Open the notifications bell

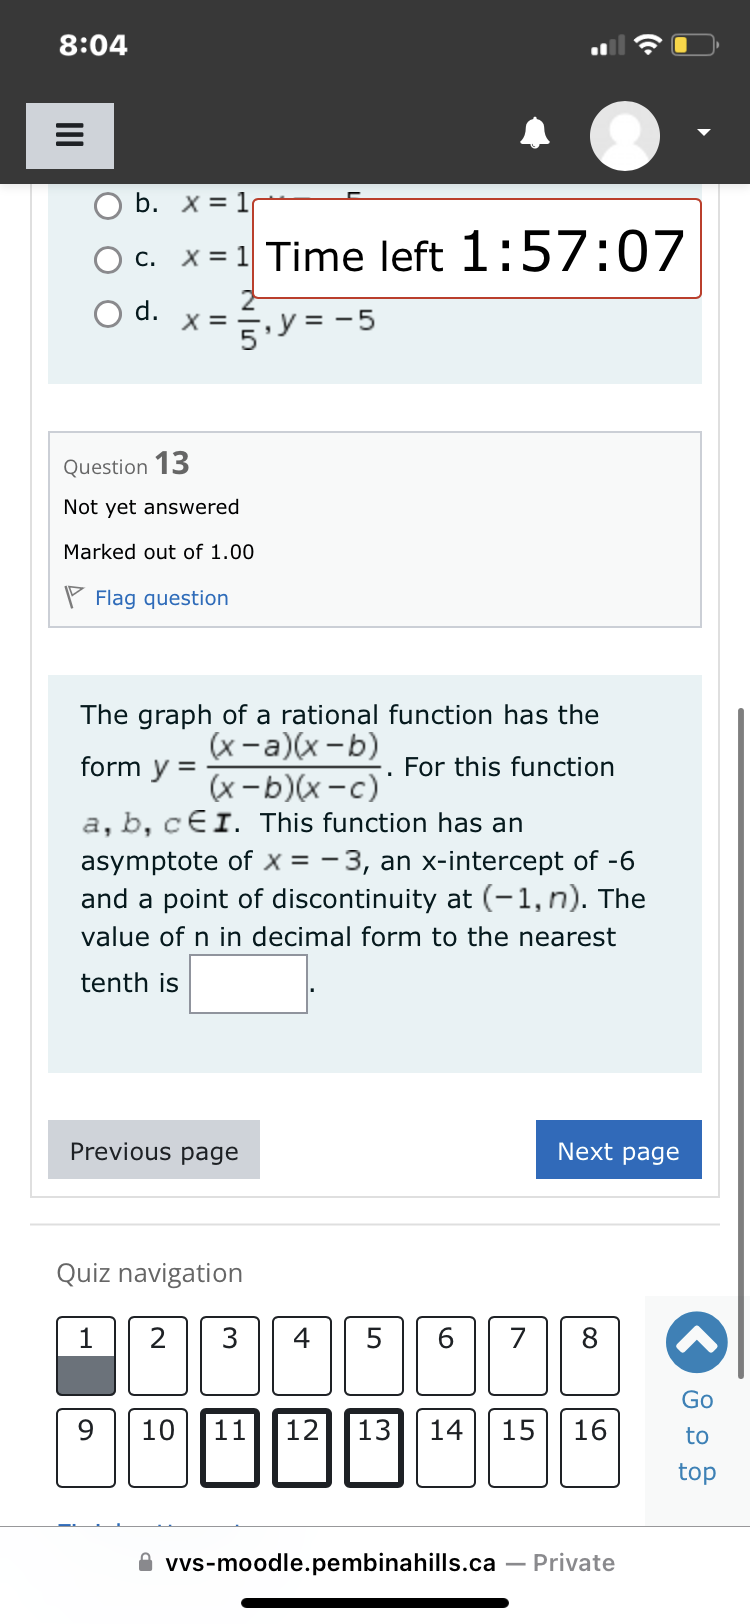(535, 131)
